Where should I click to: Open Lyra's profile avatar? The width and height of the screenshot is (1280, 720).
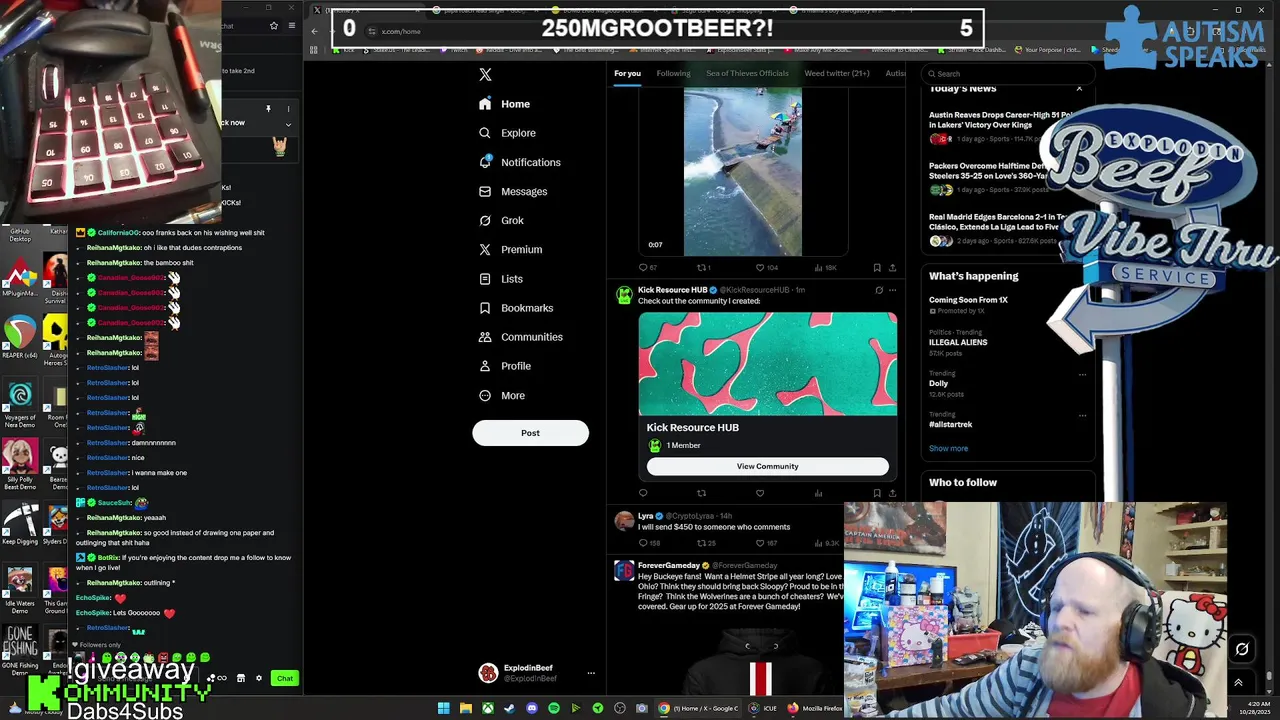624,520
